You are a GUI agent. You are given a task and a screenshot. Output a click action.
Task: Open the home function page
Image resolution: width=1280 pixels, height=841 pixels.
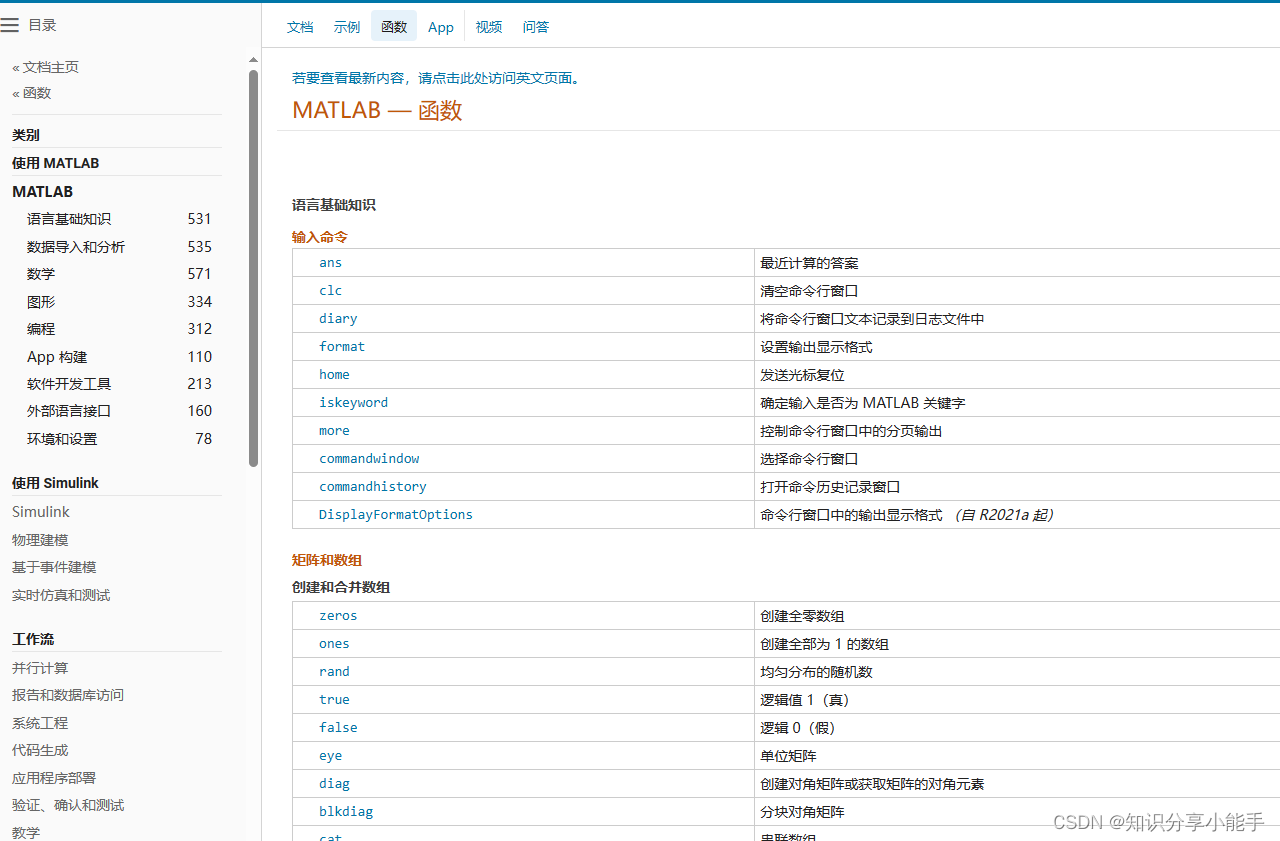coord(334,375)
